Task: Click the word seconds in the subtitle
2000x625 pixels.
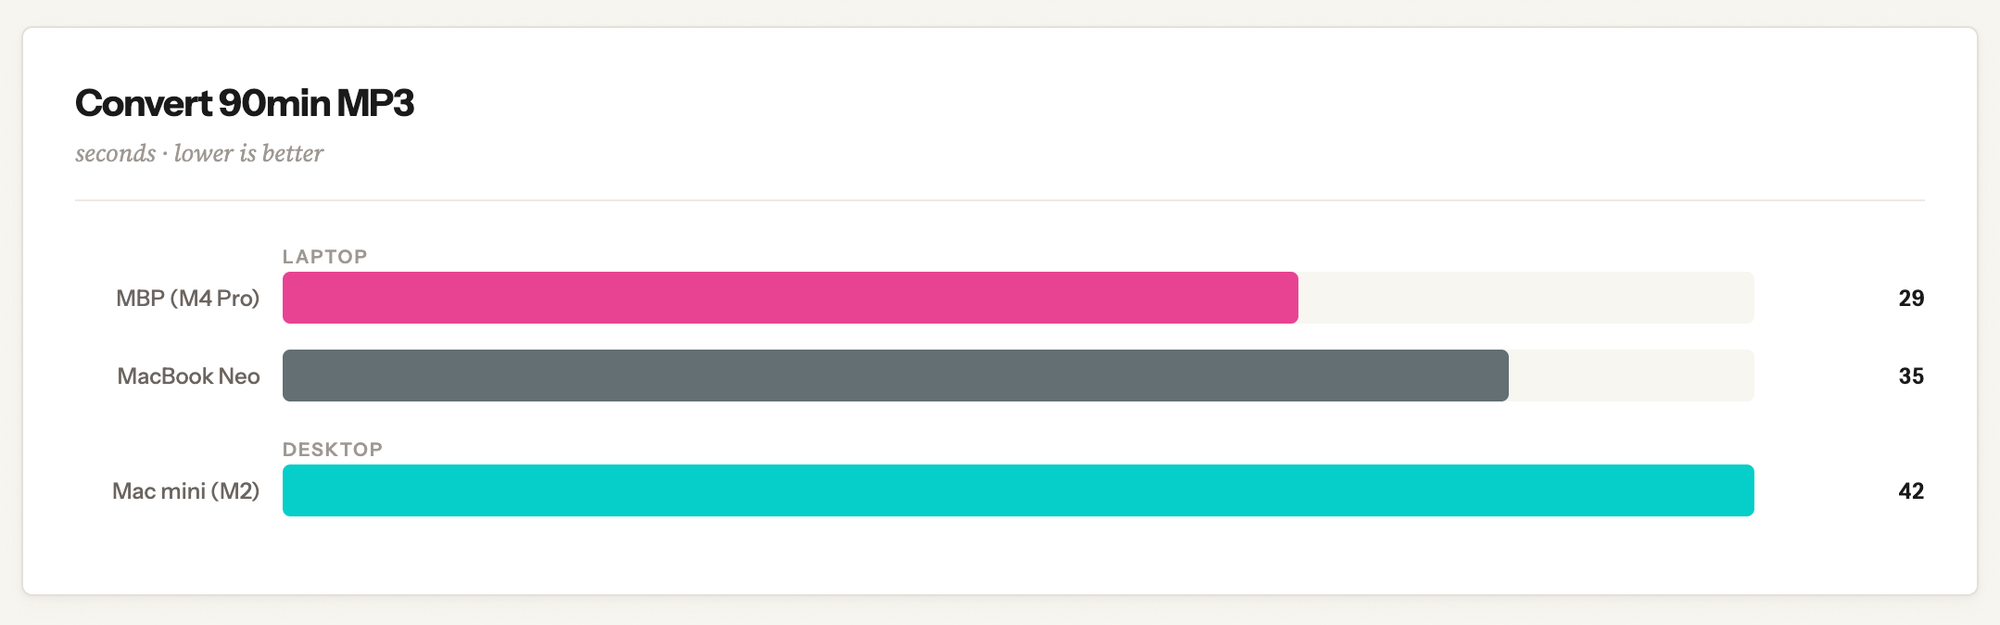Action: coord(116,154)
